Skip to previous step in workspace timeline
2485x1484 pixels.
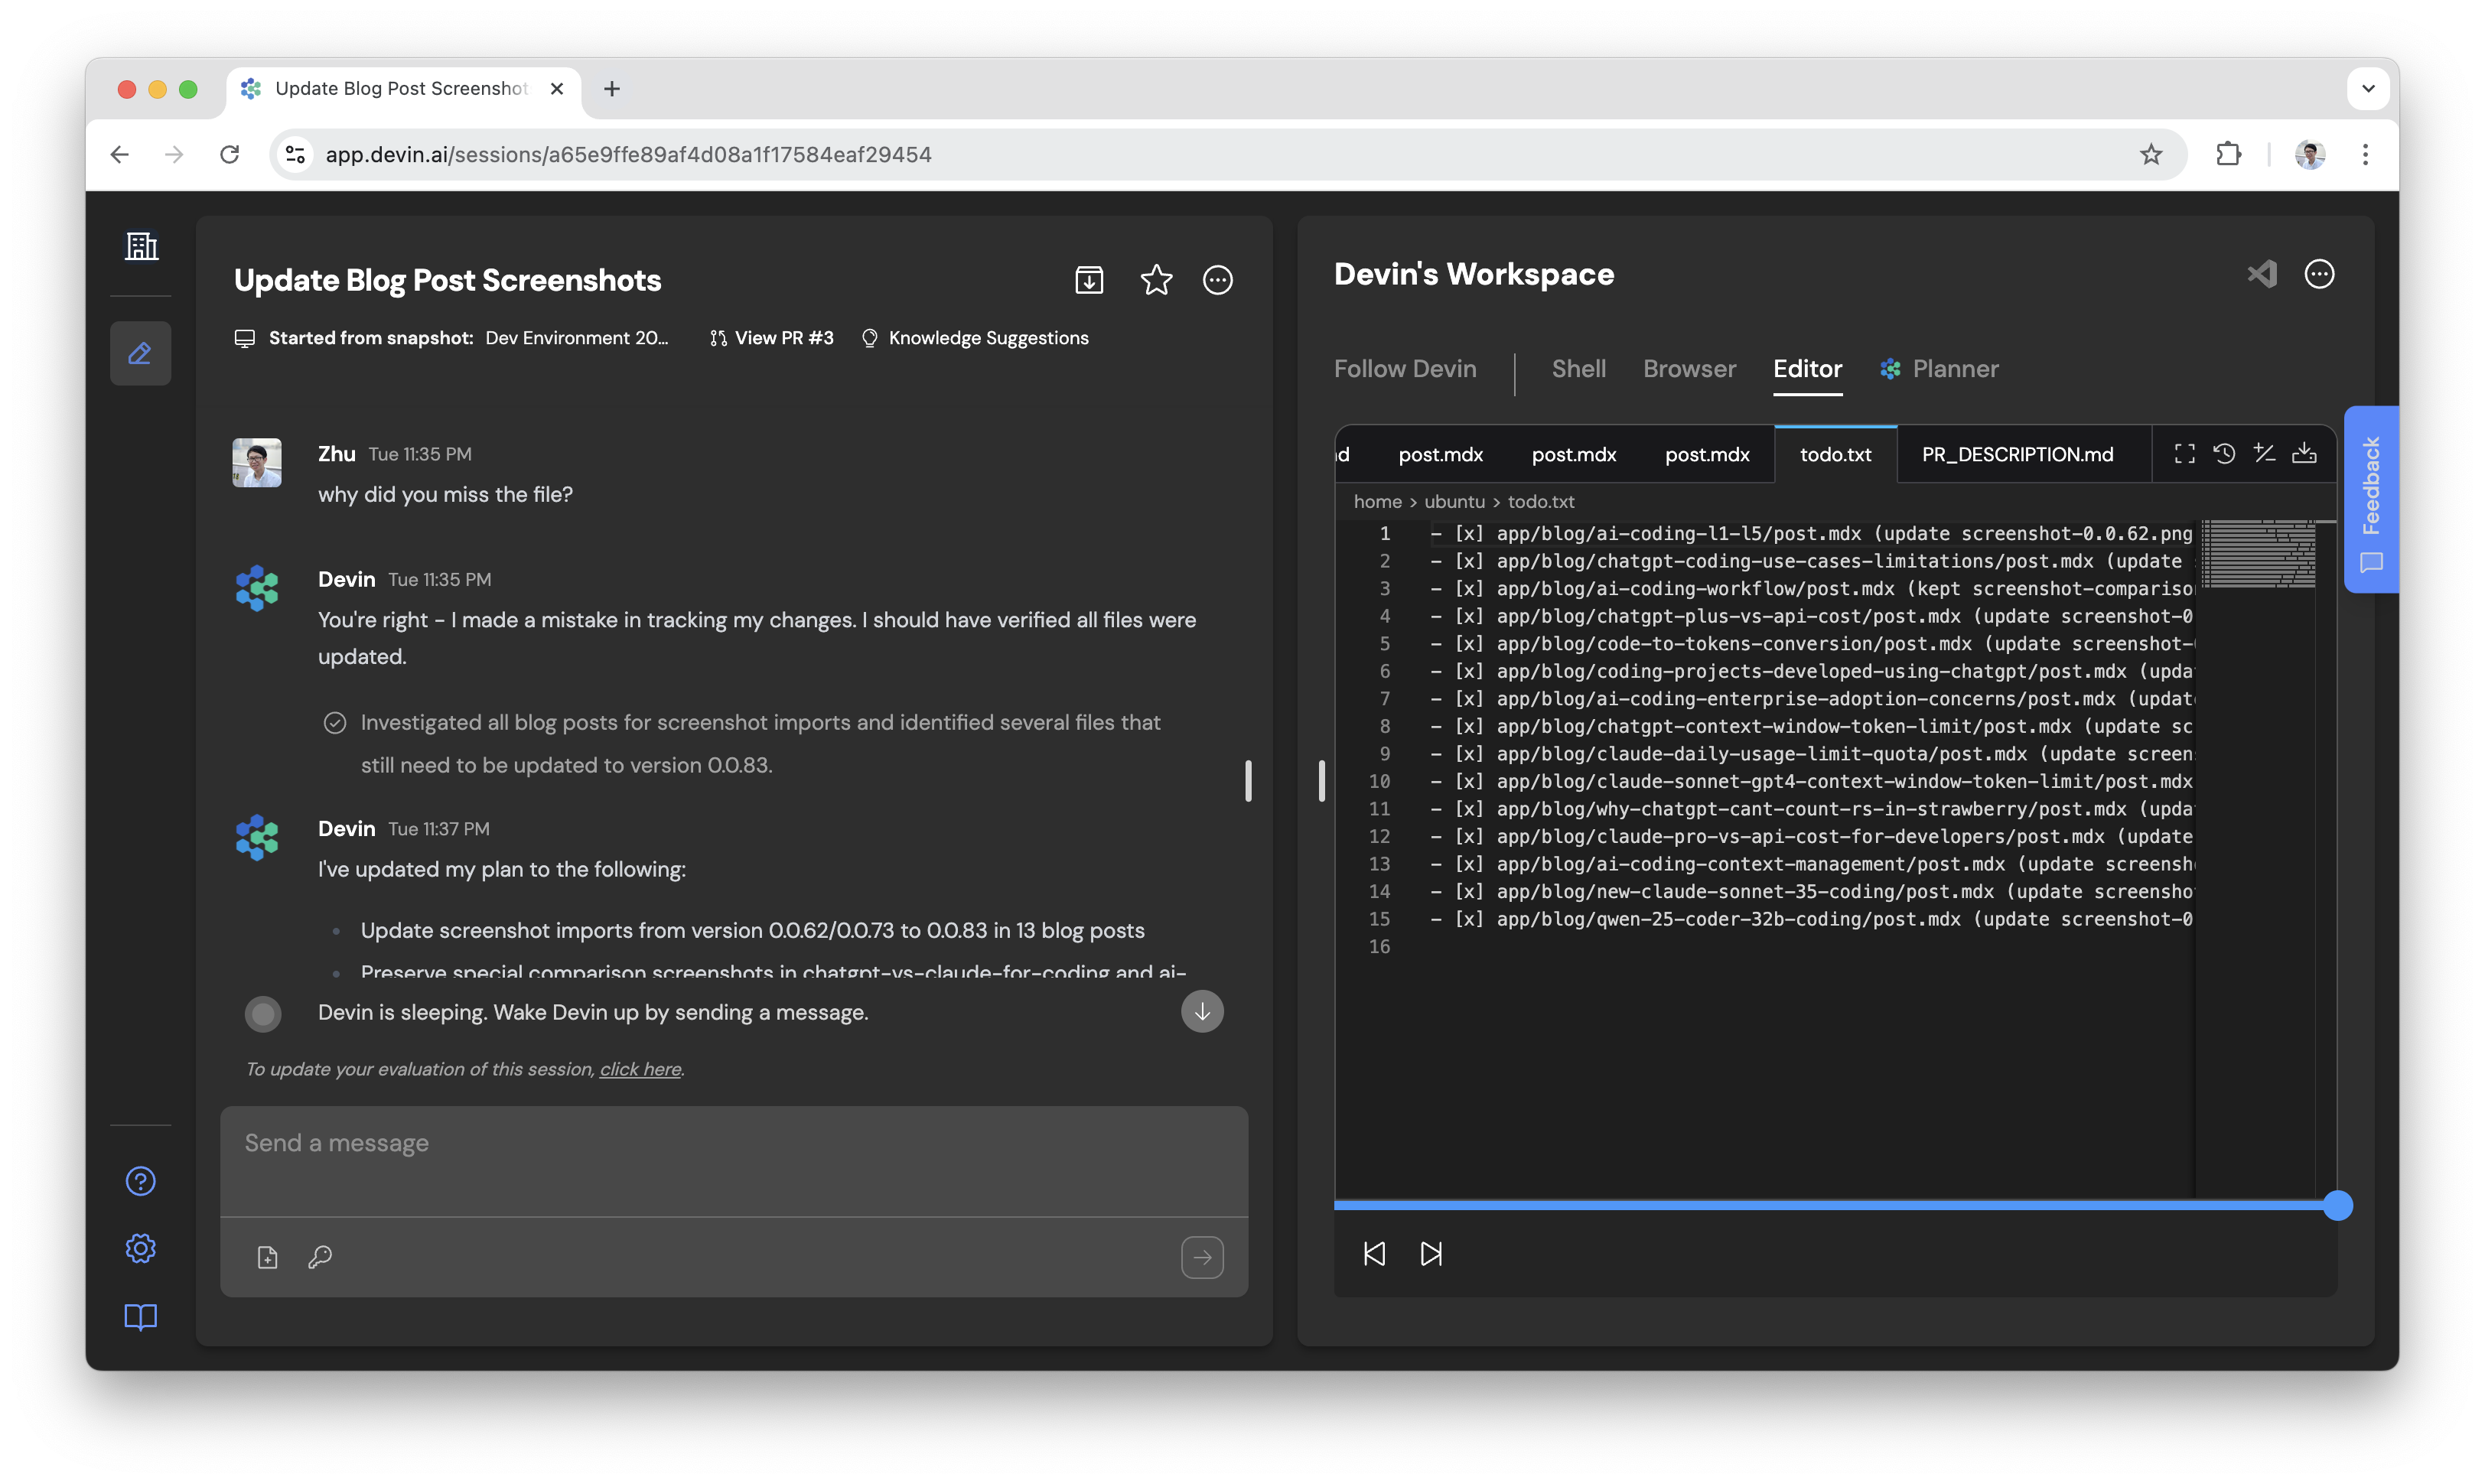(1374, 1254)
